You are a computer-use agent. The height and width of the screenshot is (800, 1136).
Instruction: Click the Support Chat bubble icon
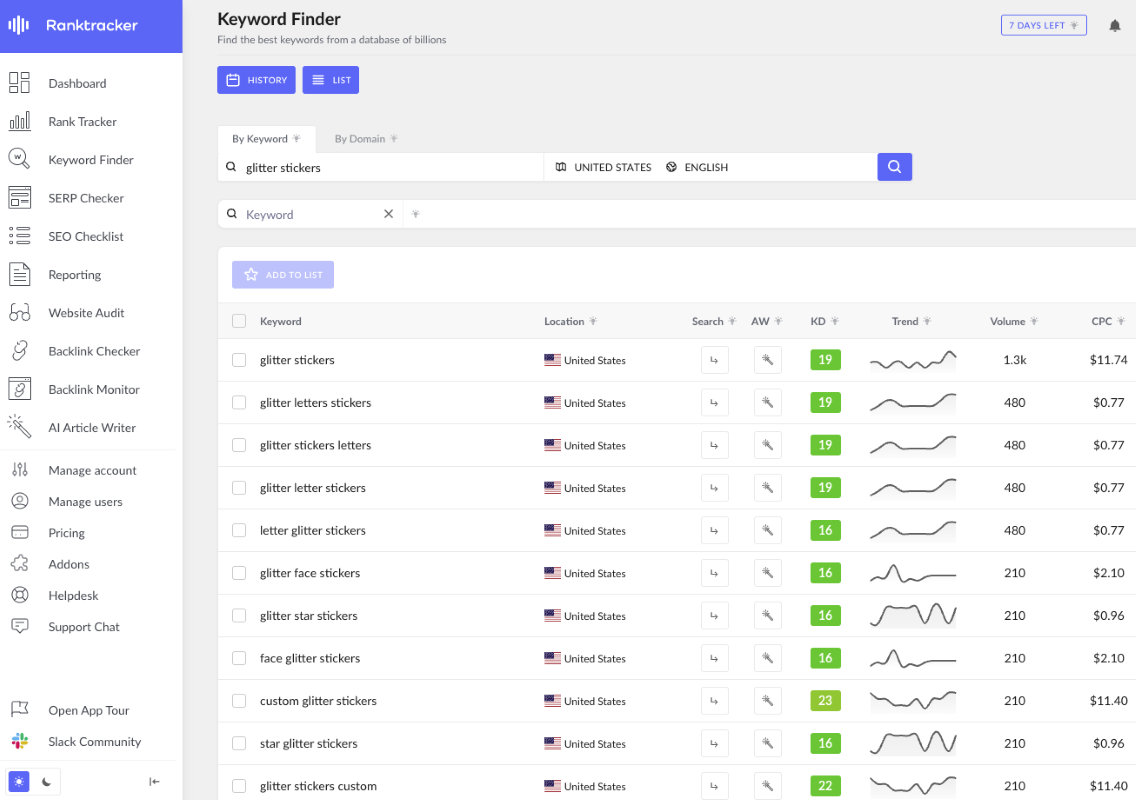tap(20, 626)
